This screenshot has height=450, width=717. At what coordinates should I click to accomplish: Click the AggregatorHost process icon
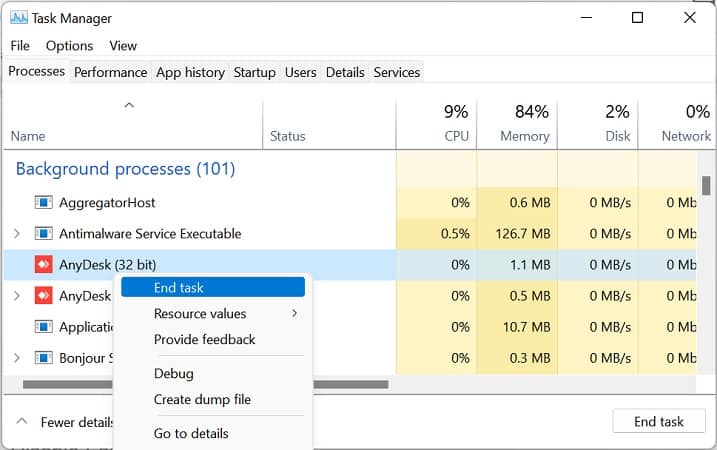tap(43, 202)
